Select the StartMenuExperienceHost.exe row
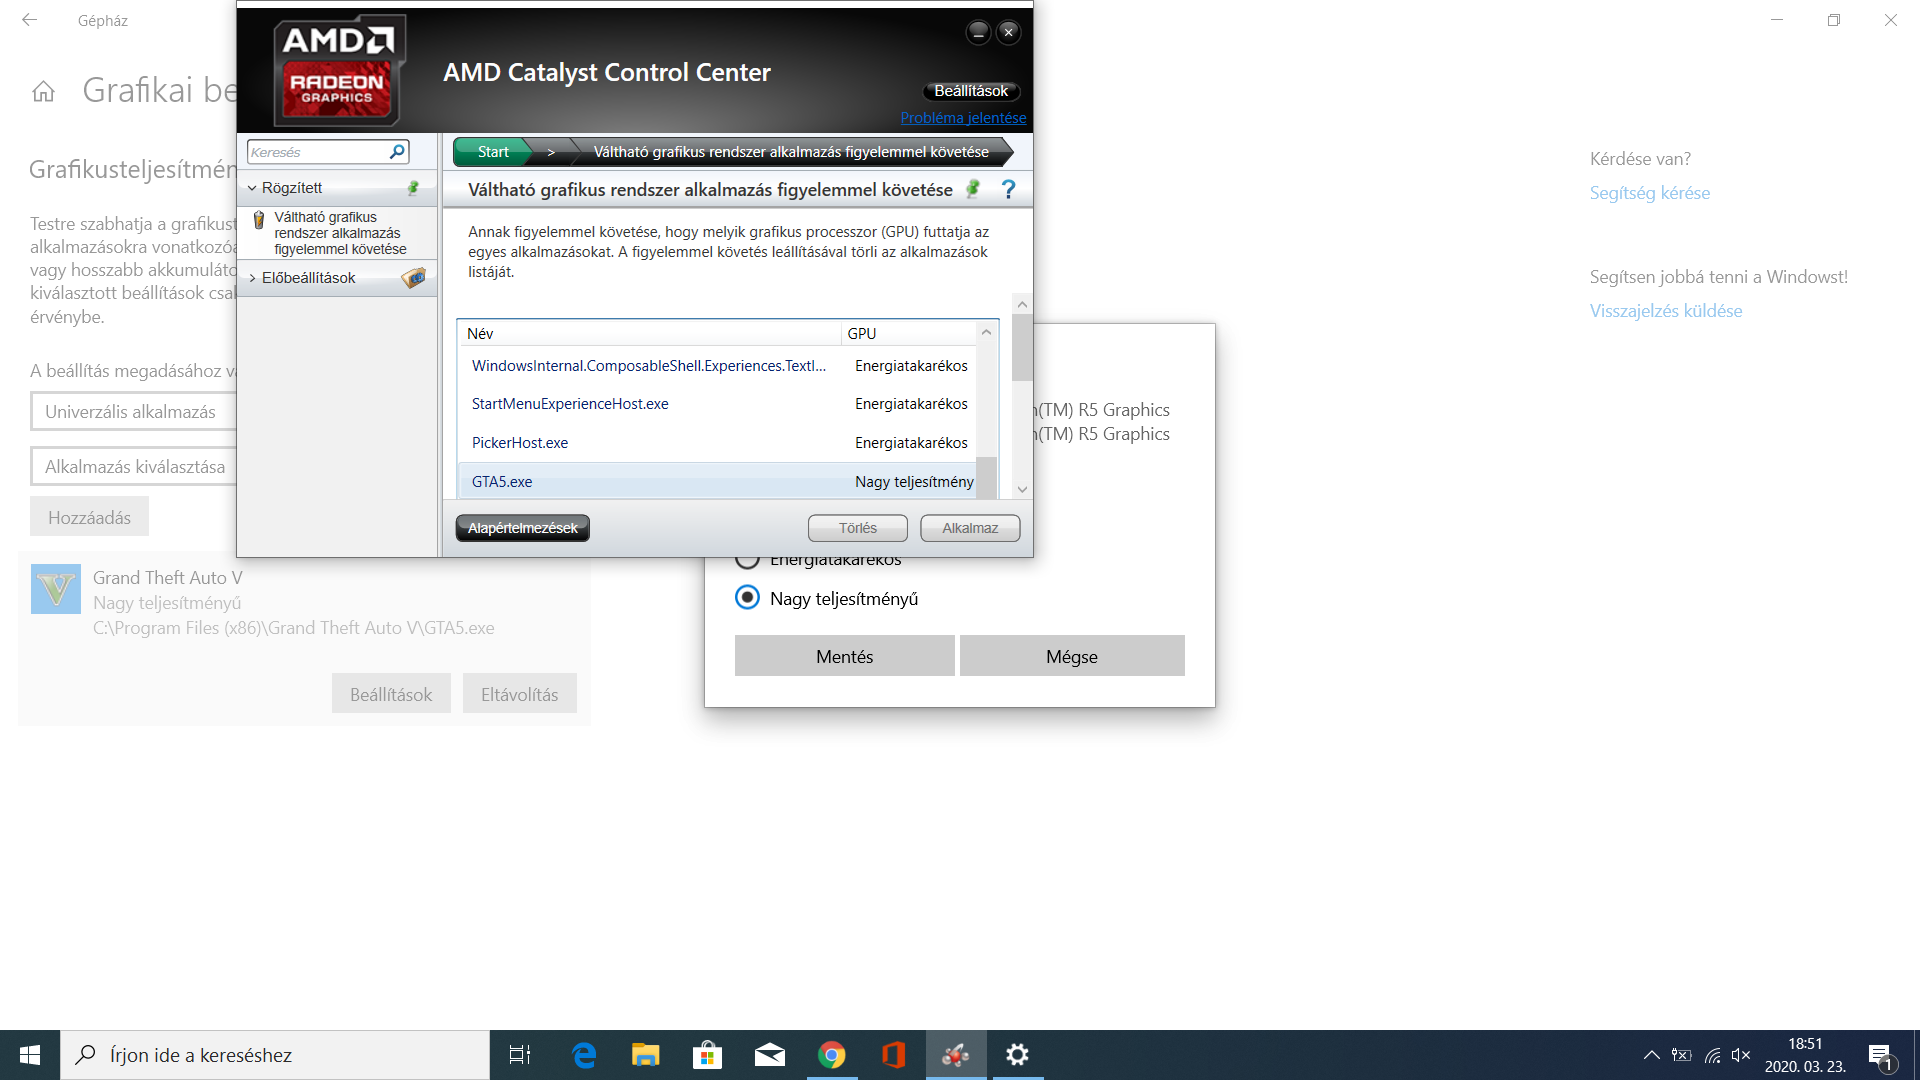Image resolution: width=1920 pixels, height=1080 pixels. click(x=717, y=404)
